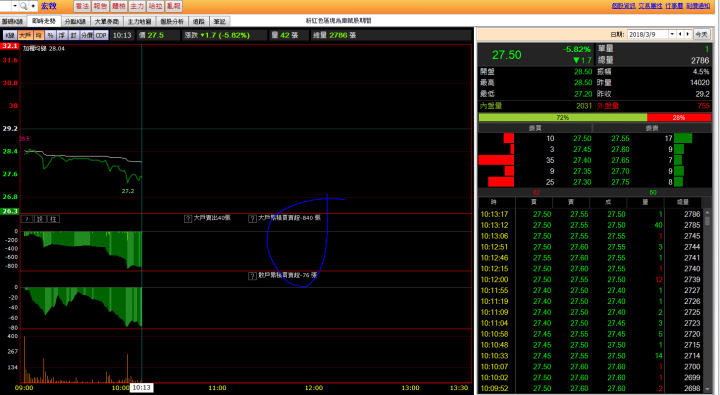Select the 即時走勢 tab
This screenshot has width=720, height=395.
tap(44, 21)
